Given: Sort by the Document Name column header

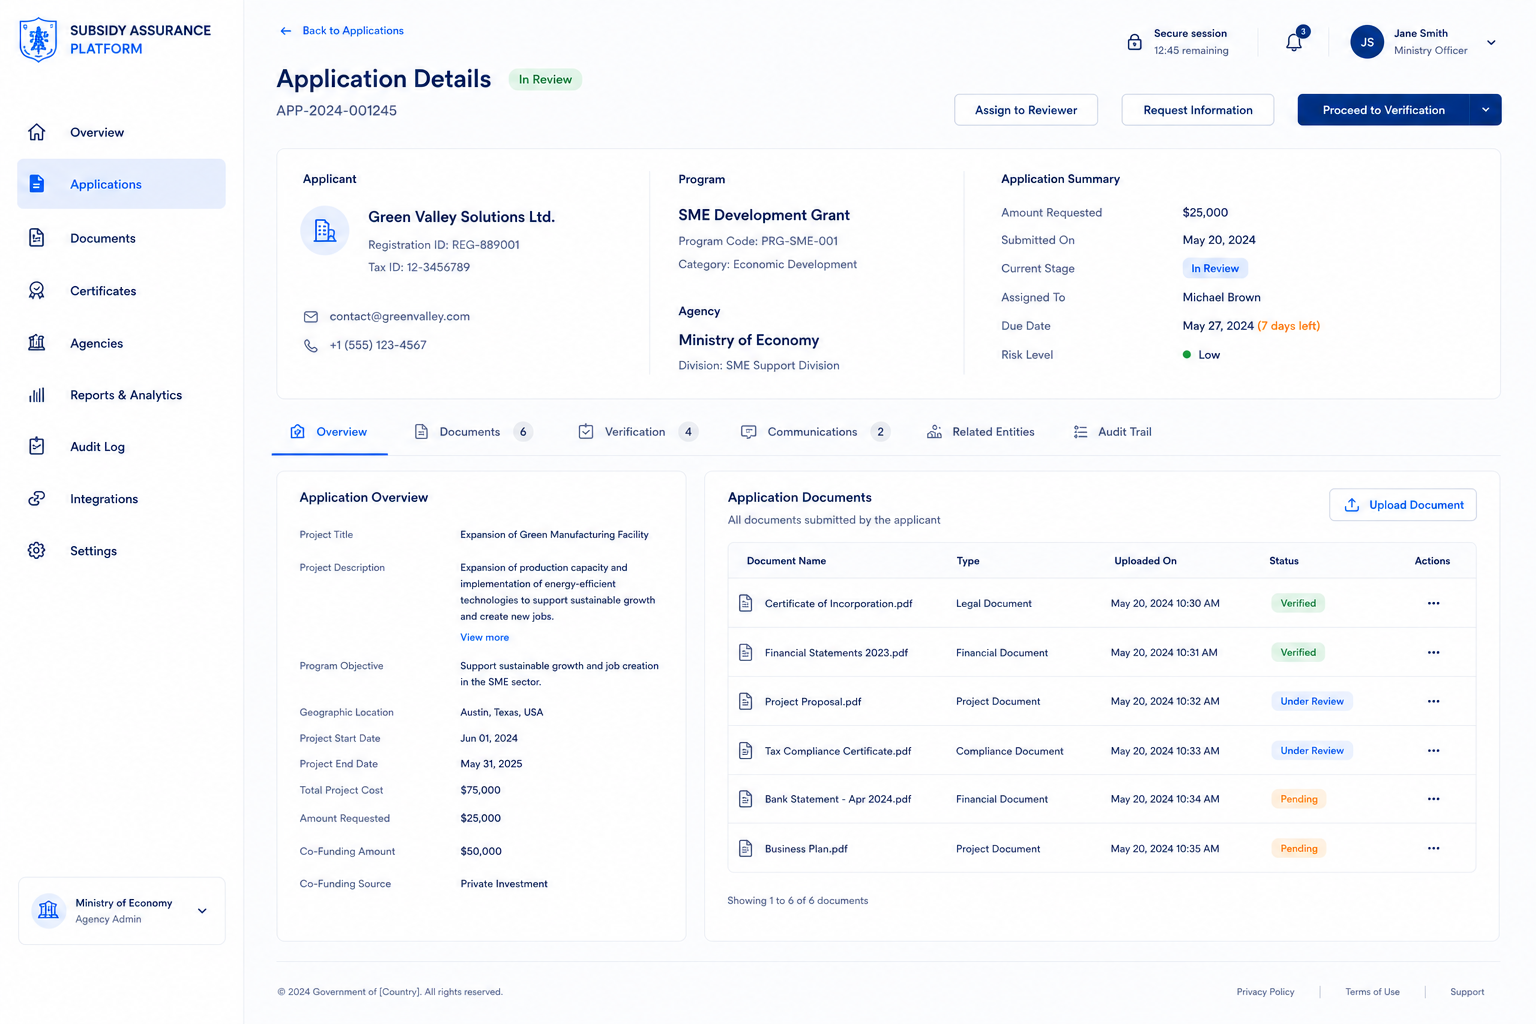Looking at the screenshot, I should pos(786,561).
